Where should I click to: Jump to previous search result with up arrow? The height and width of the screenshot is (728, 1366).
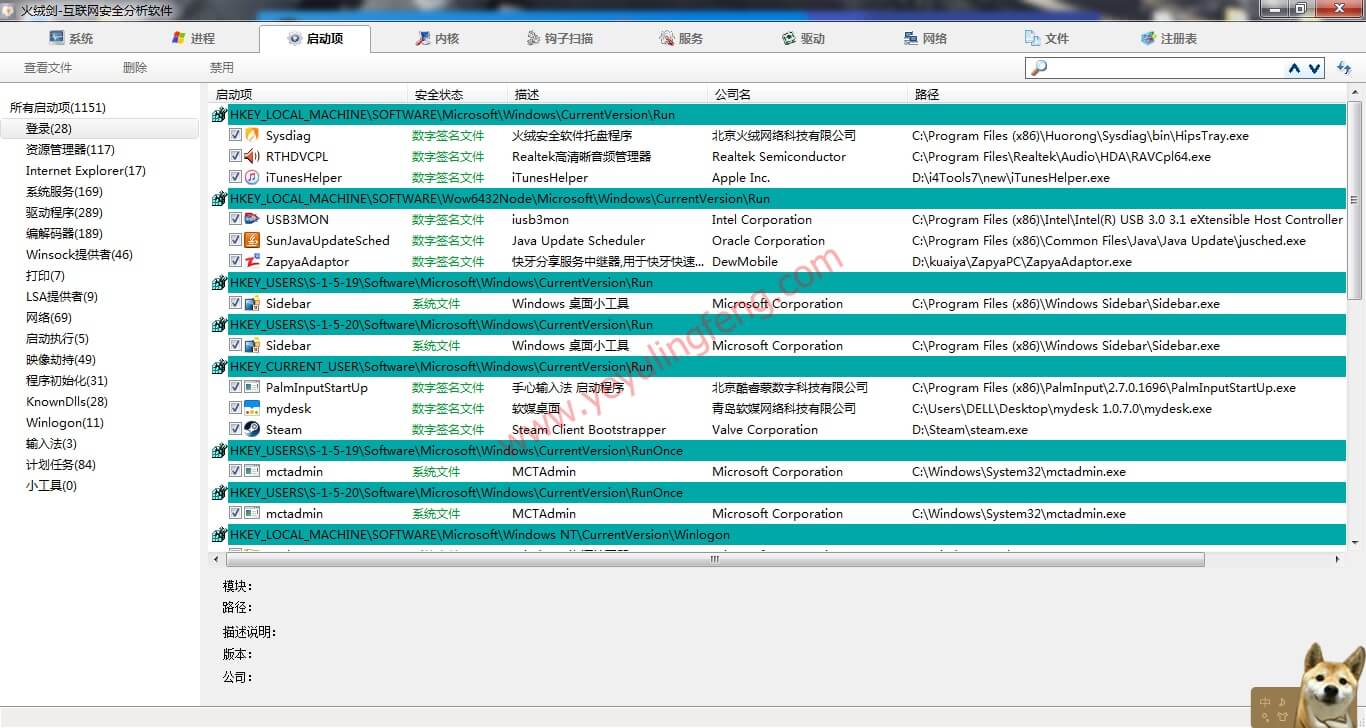pos(1294,68)
